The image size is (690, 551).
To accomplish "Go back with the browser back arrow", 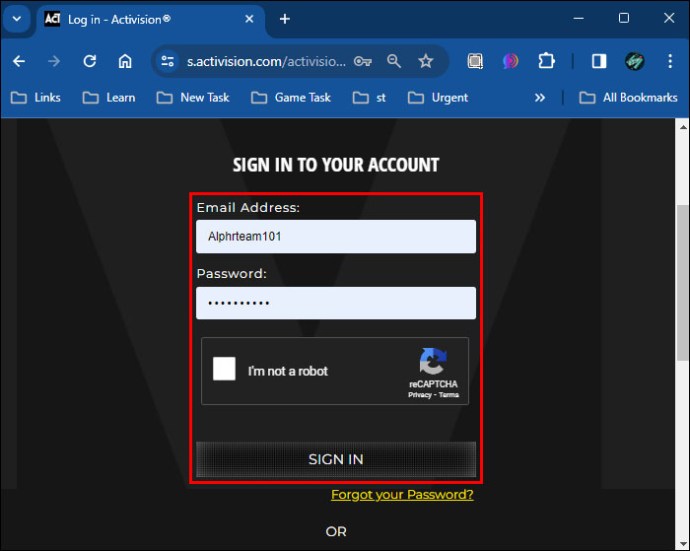I will (19, 61).
